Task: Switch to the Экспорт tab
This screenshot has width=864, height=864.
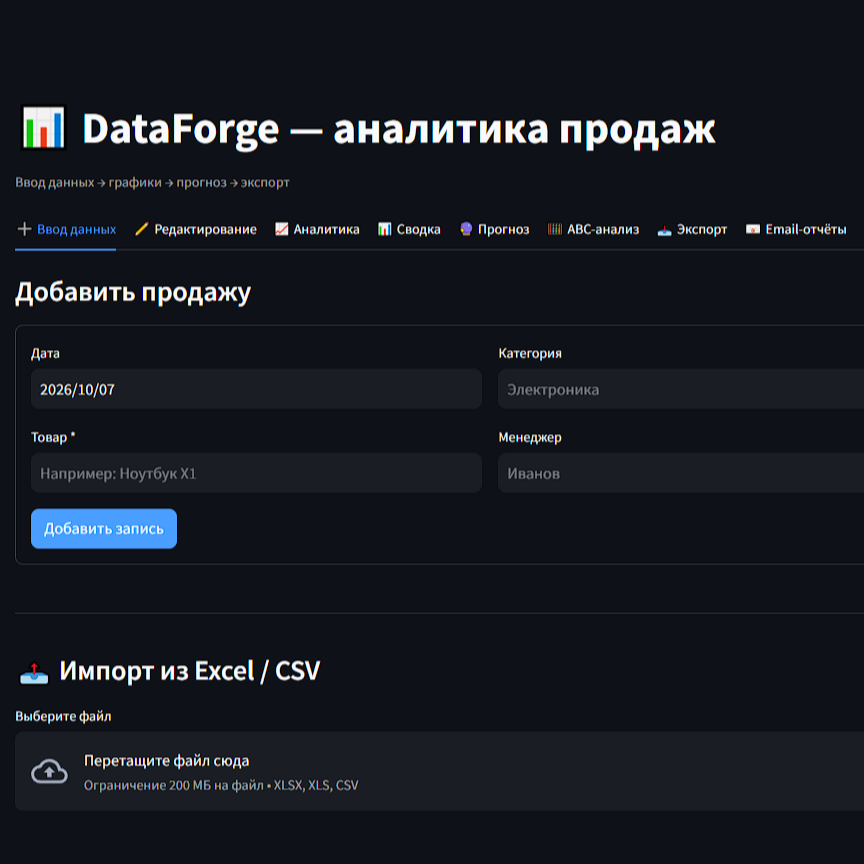Action: coord(692,229)
